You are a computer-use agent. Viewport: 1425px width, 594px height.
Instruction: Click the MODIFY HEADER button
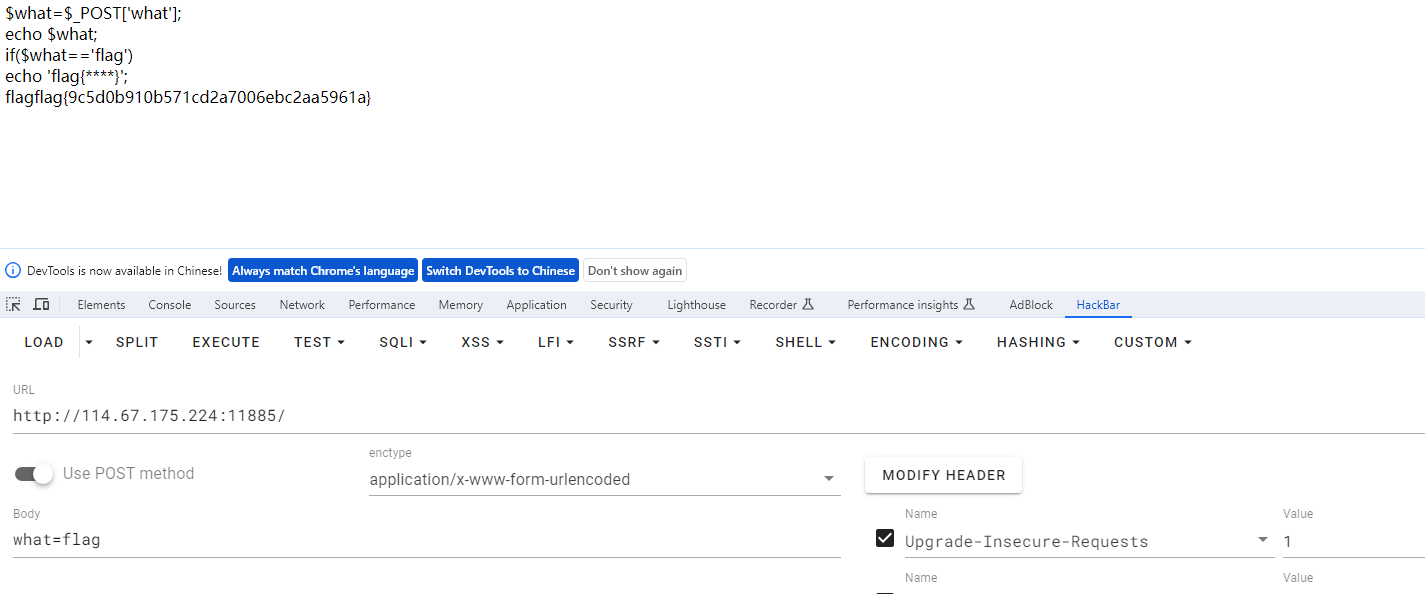(x=943, y=475)
